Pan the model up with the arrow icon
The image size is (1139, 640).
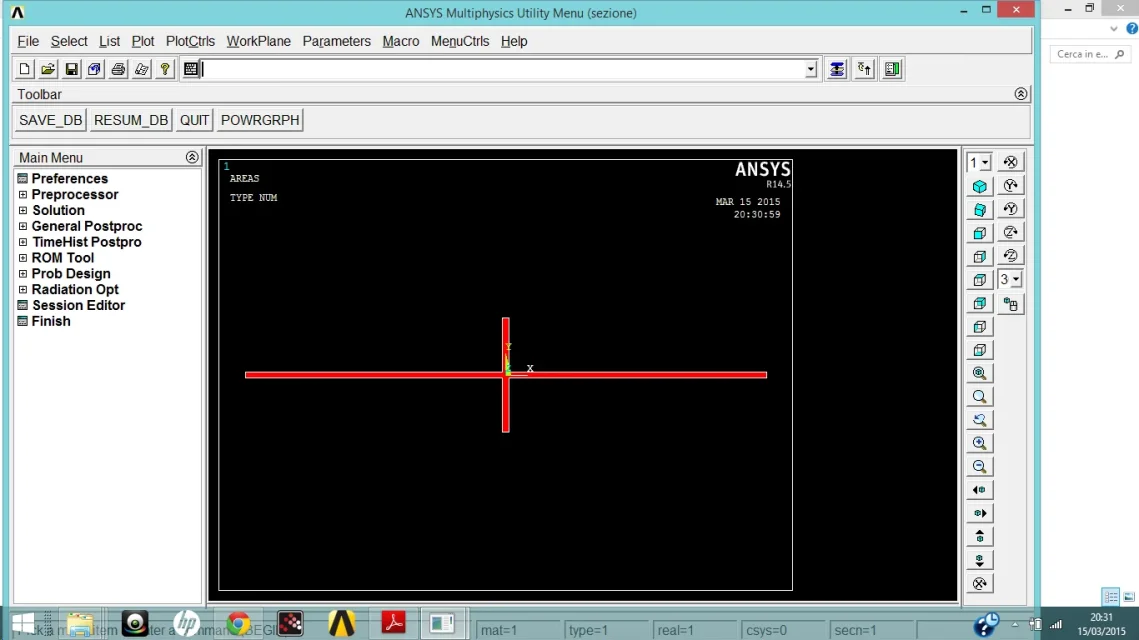tap(980, 537)
